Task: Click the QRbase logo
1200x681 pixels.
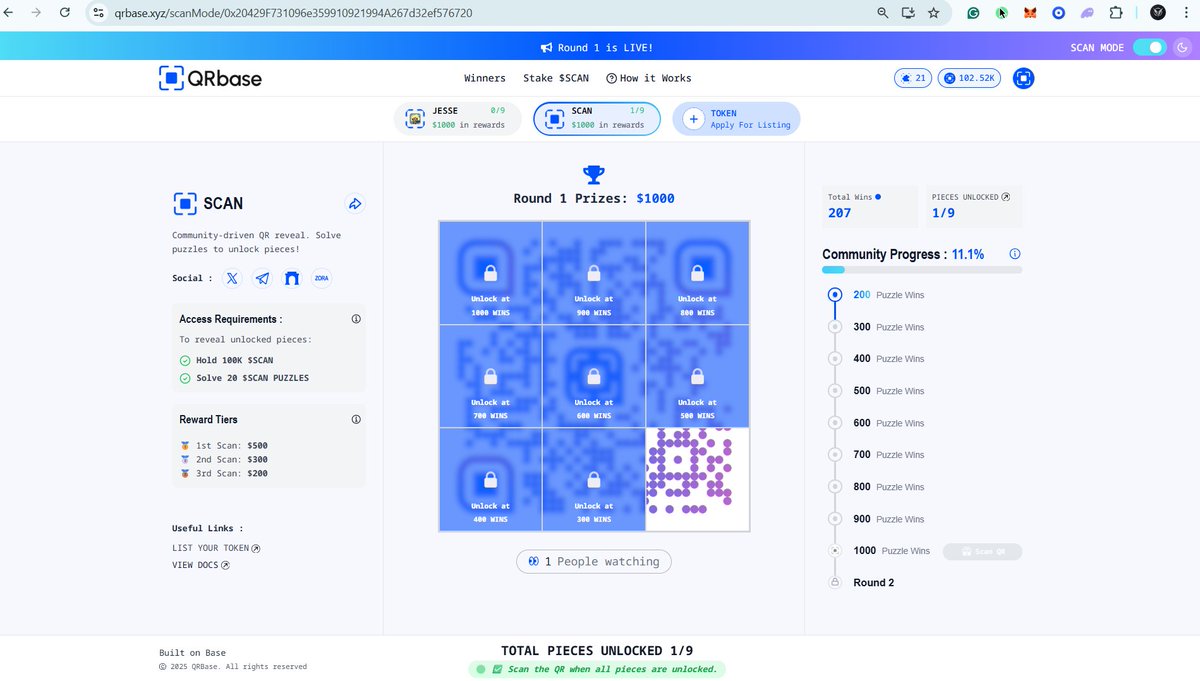Action: coord(210,78)
